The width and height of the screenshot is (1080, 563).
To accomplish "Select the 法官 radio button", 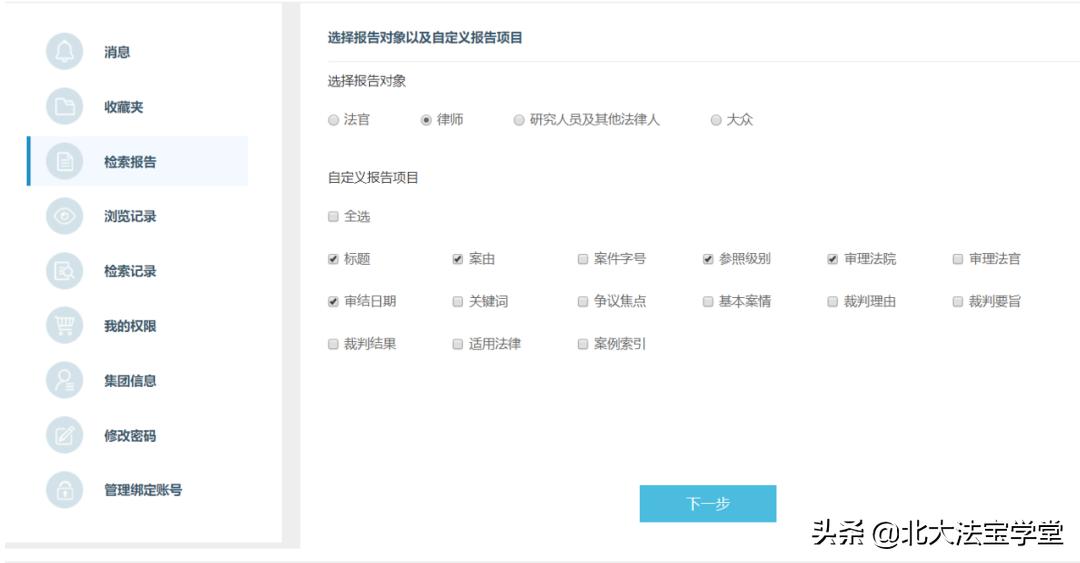I will pos(333,120).
